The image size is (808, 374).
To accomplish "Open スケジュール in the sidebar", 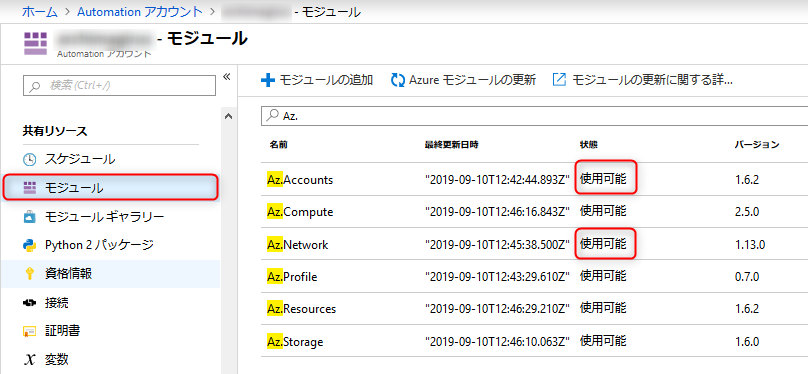I will click(x=80, y=159).
